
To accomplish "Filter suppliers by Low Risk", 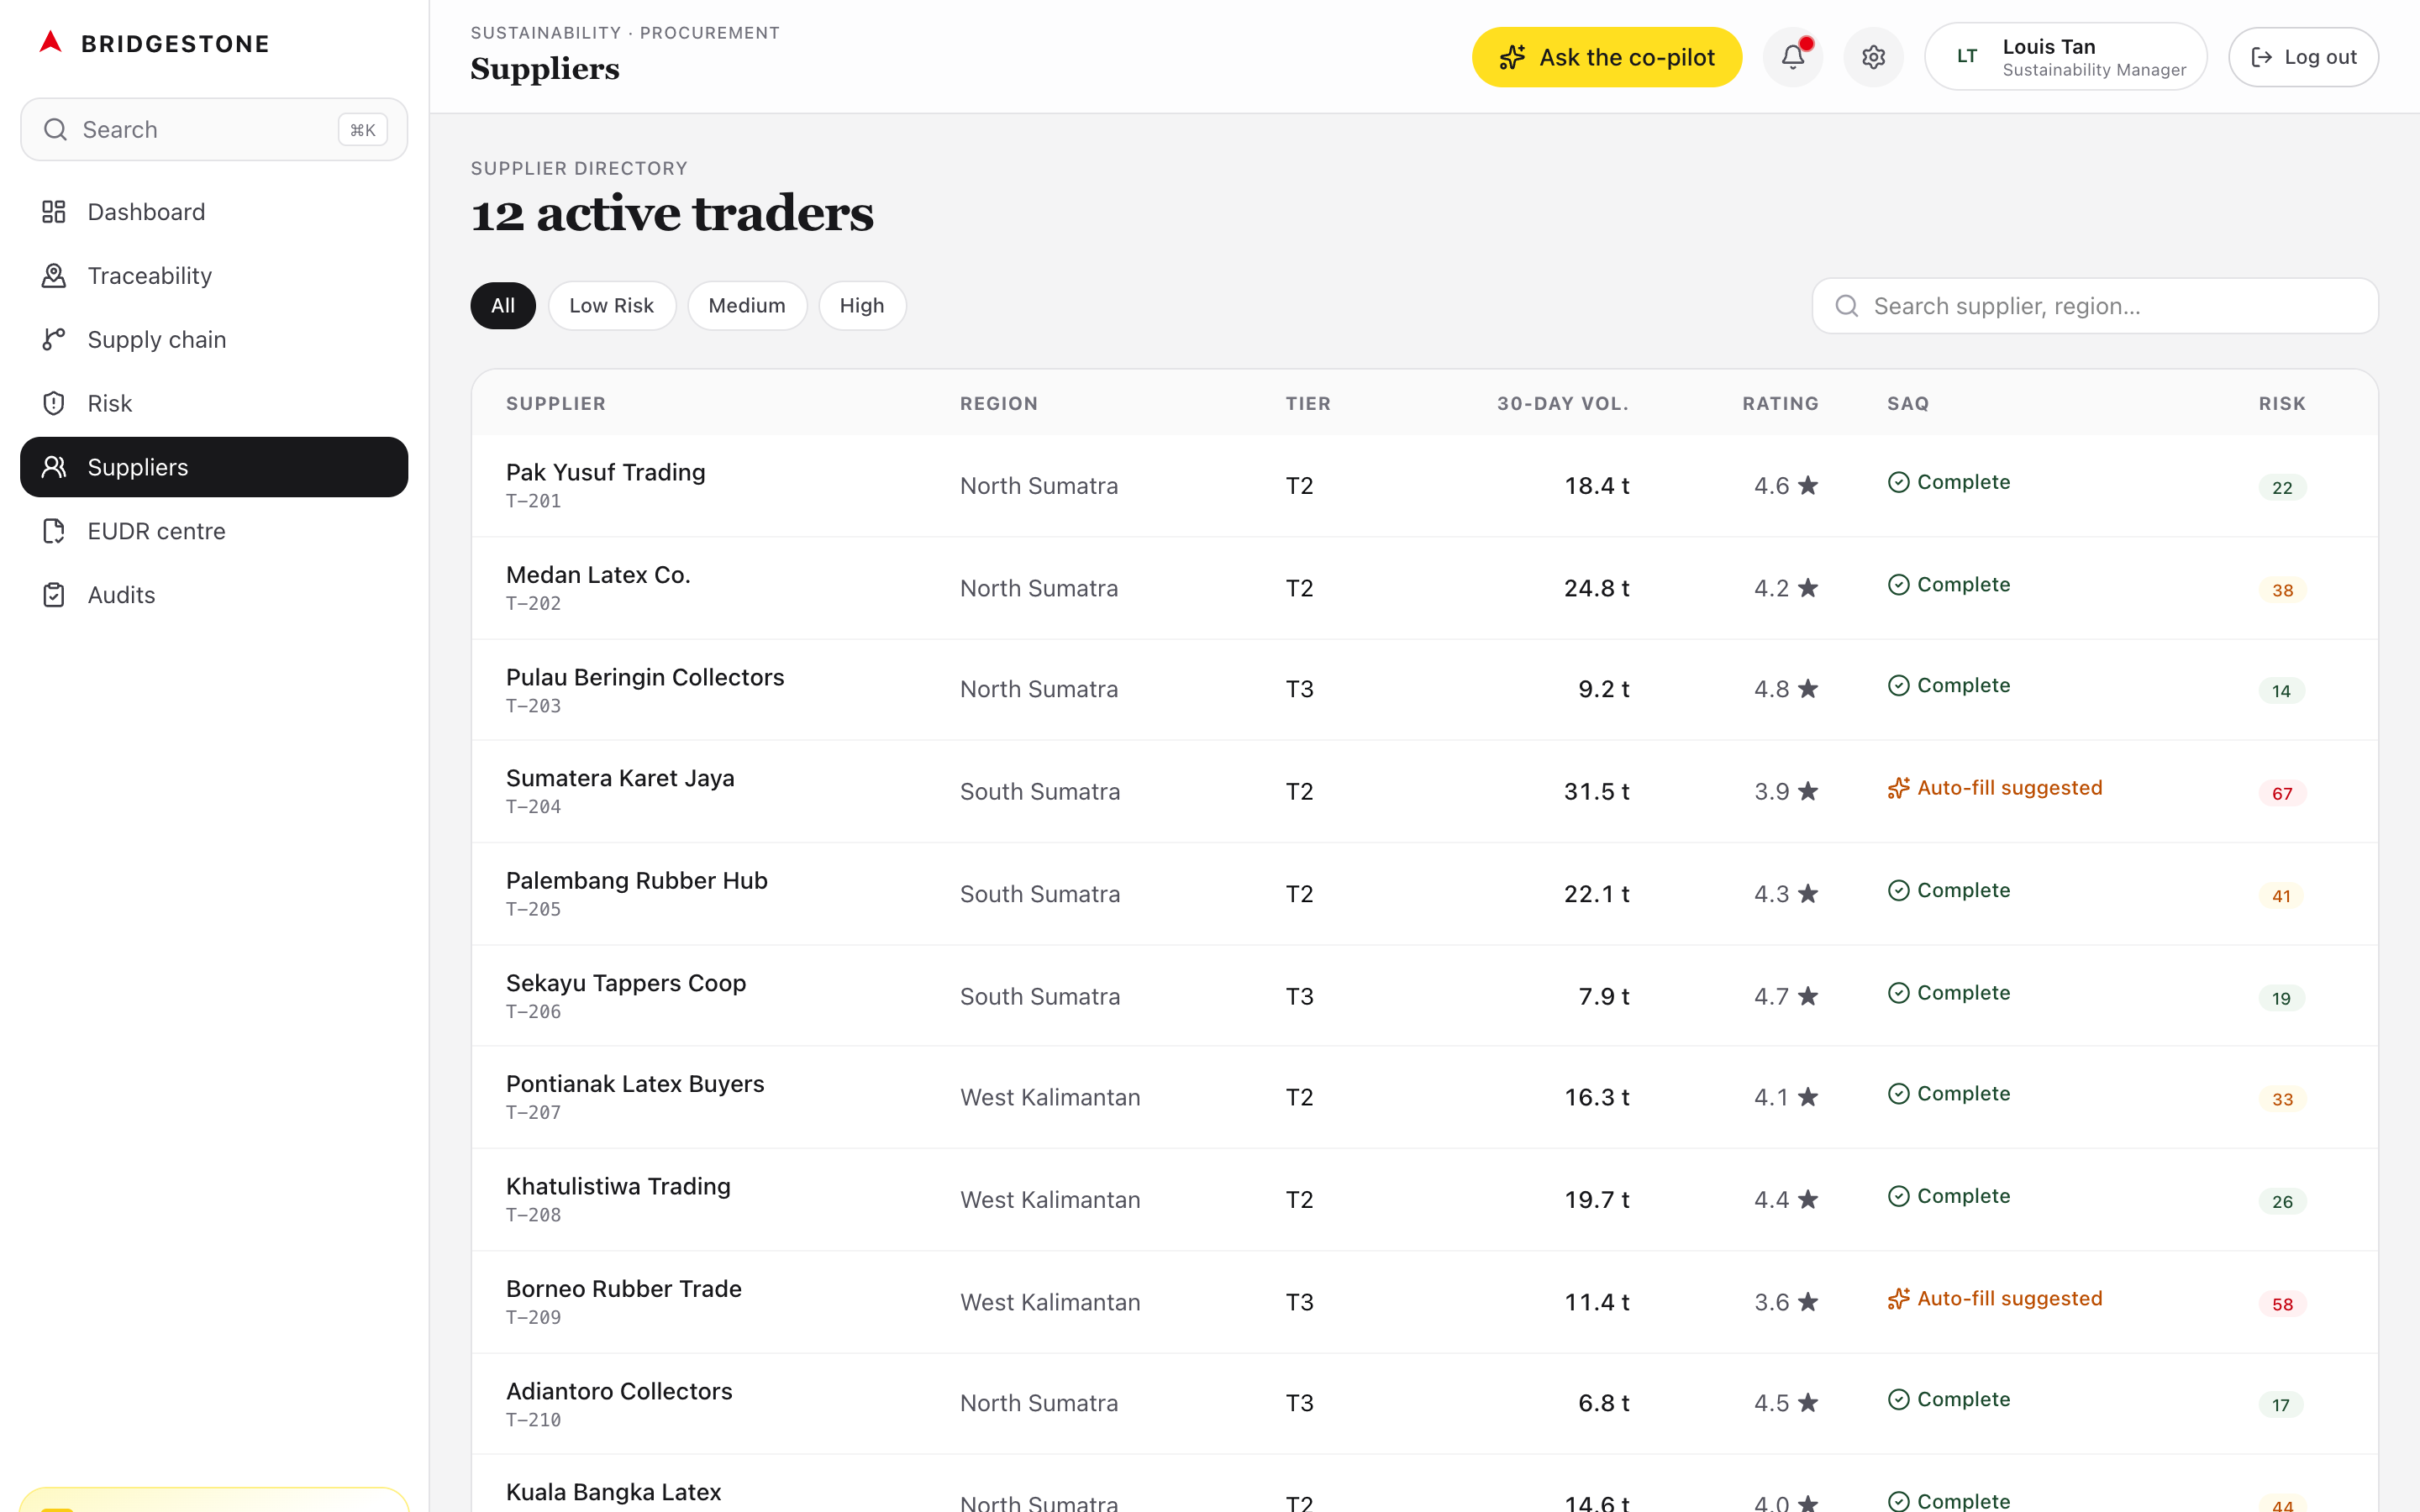I will pyautogui.click(x=611, y=306).
